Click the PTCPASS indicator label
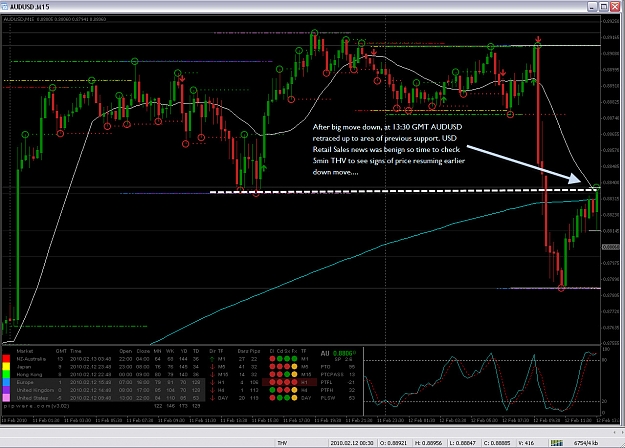Image resolution: width=625 pixels, height=448 pixels. (332, 374)
